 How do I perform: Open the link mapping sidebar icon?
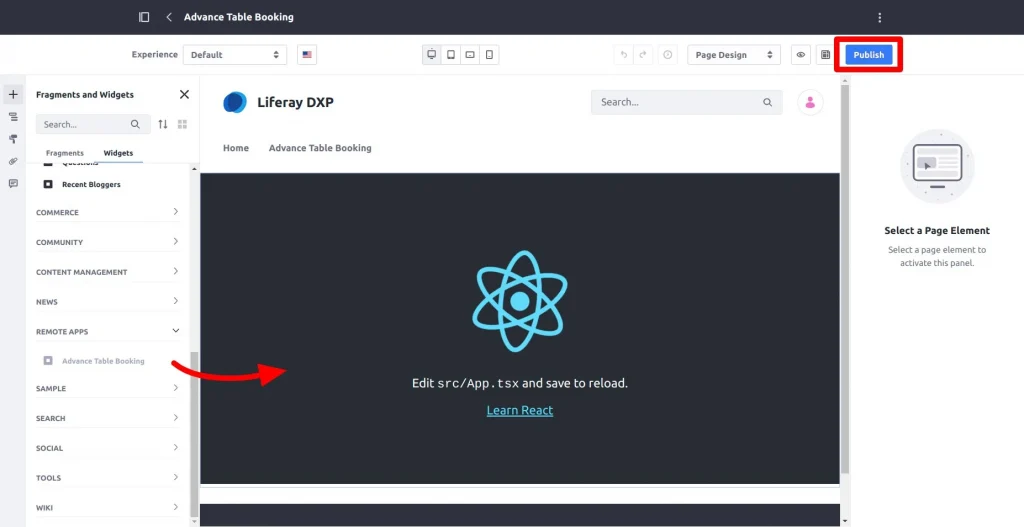pos(13,161)
